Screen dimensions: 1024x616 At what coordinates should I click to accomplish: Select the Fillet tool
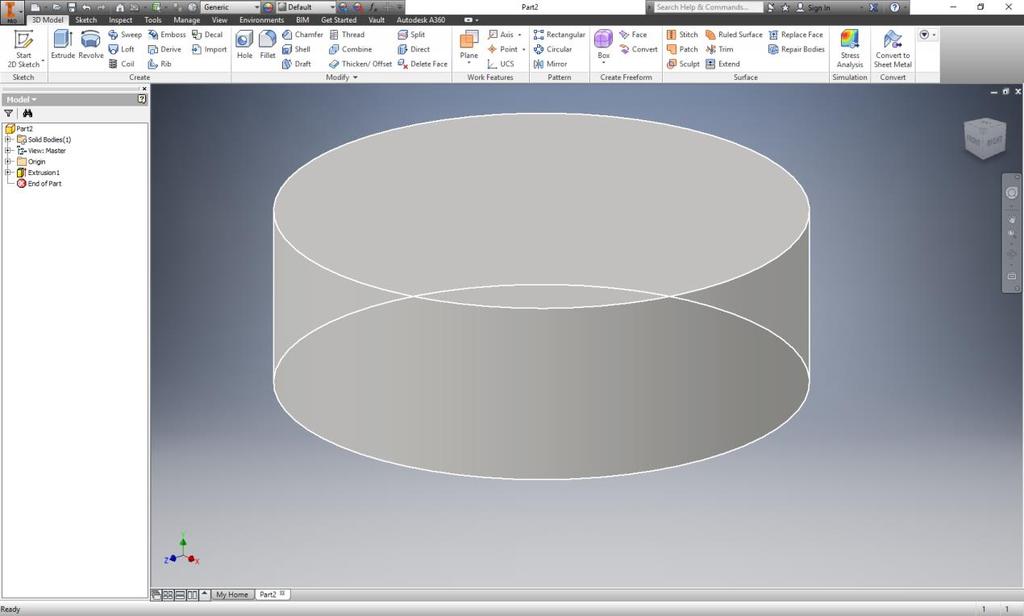[267, 45]
